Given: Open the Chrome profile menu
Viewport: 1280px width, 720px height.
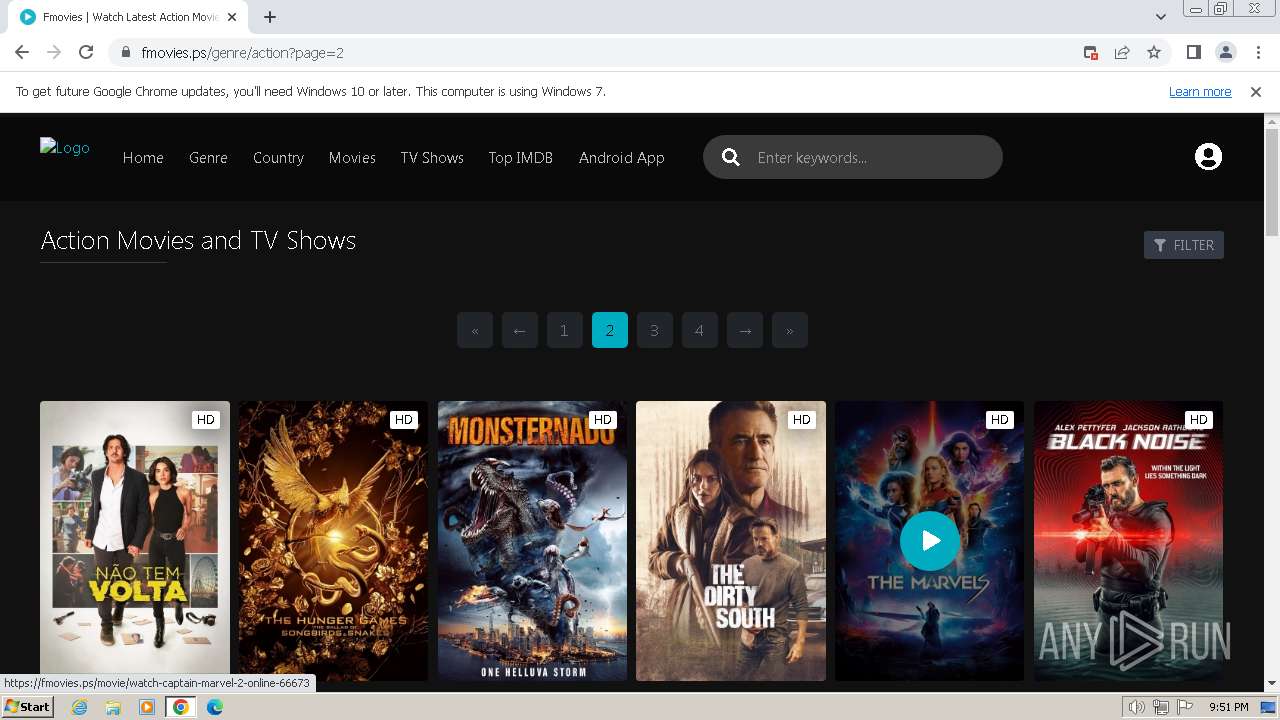Looking at the screenshot, I should pos(1225,52).
